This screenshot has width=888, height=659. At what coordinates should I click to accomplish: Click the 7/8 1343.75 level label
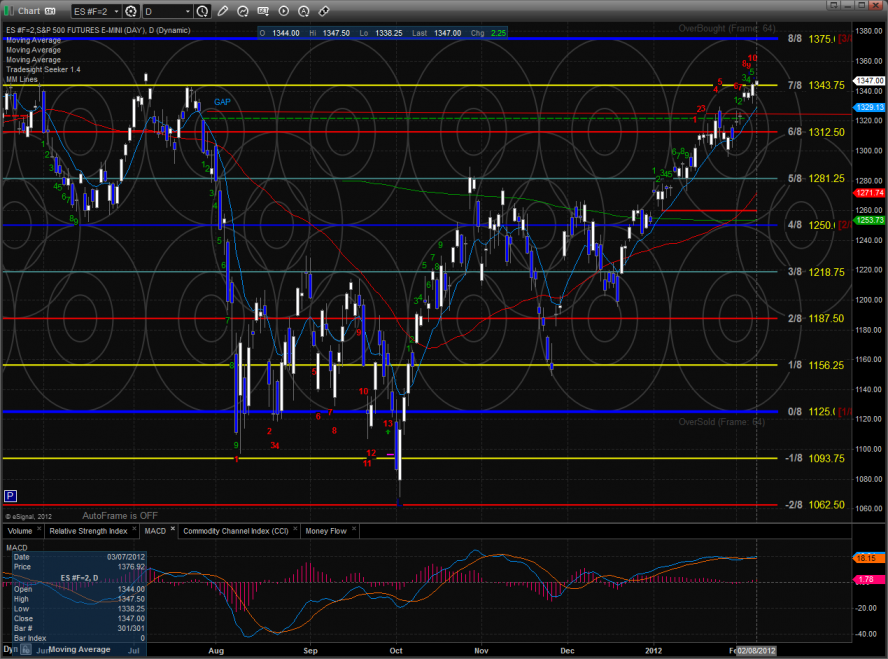pyautogui.click(x=816, y=85)
